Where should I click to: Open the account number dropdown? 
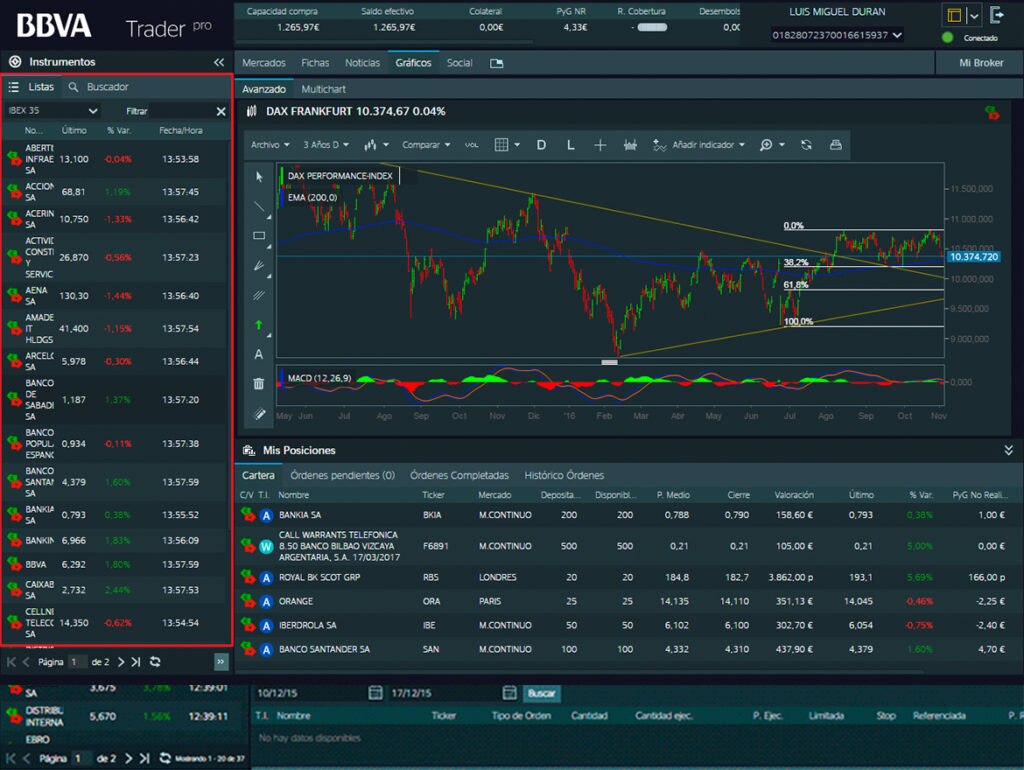coord(836,35)
